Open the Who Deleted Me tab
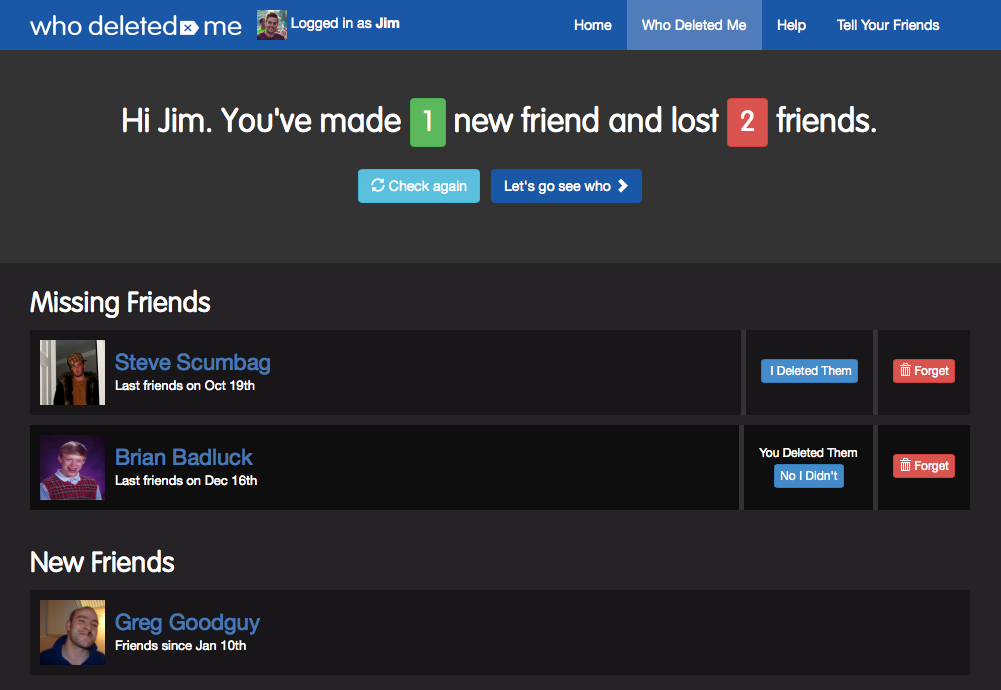 (x=694, y=25)
